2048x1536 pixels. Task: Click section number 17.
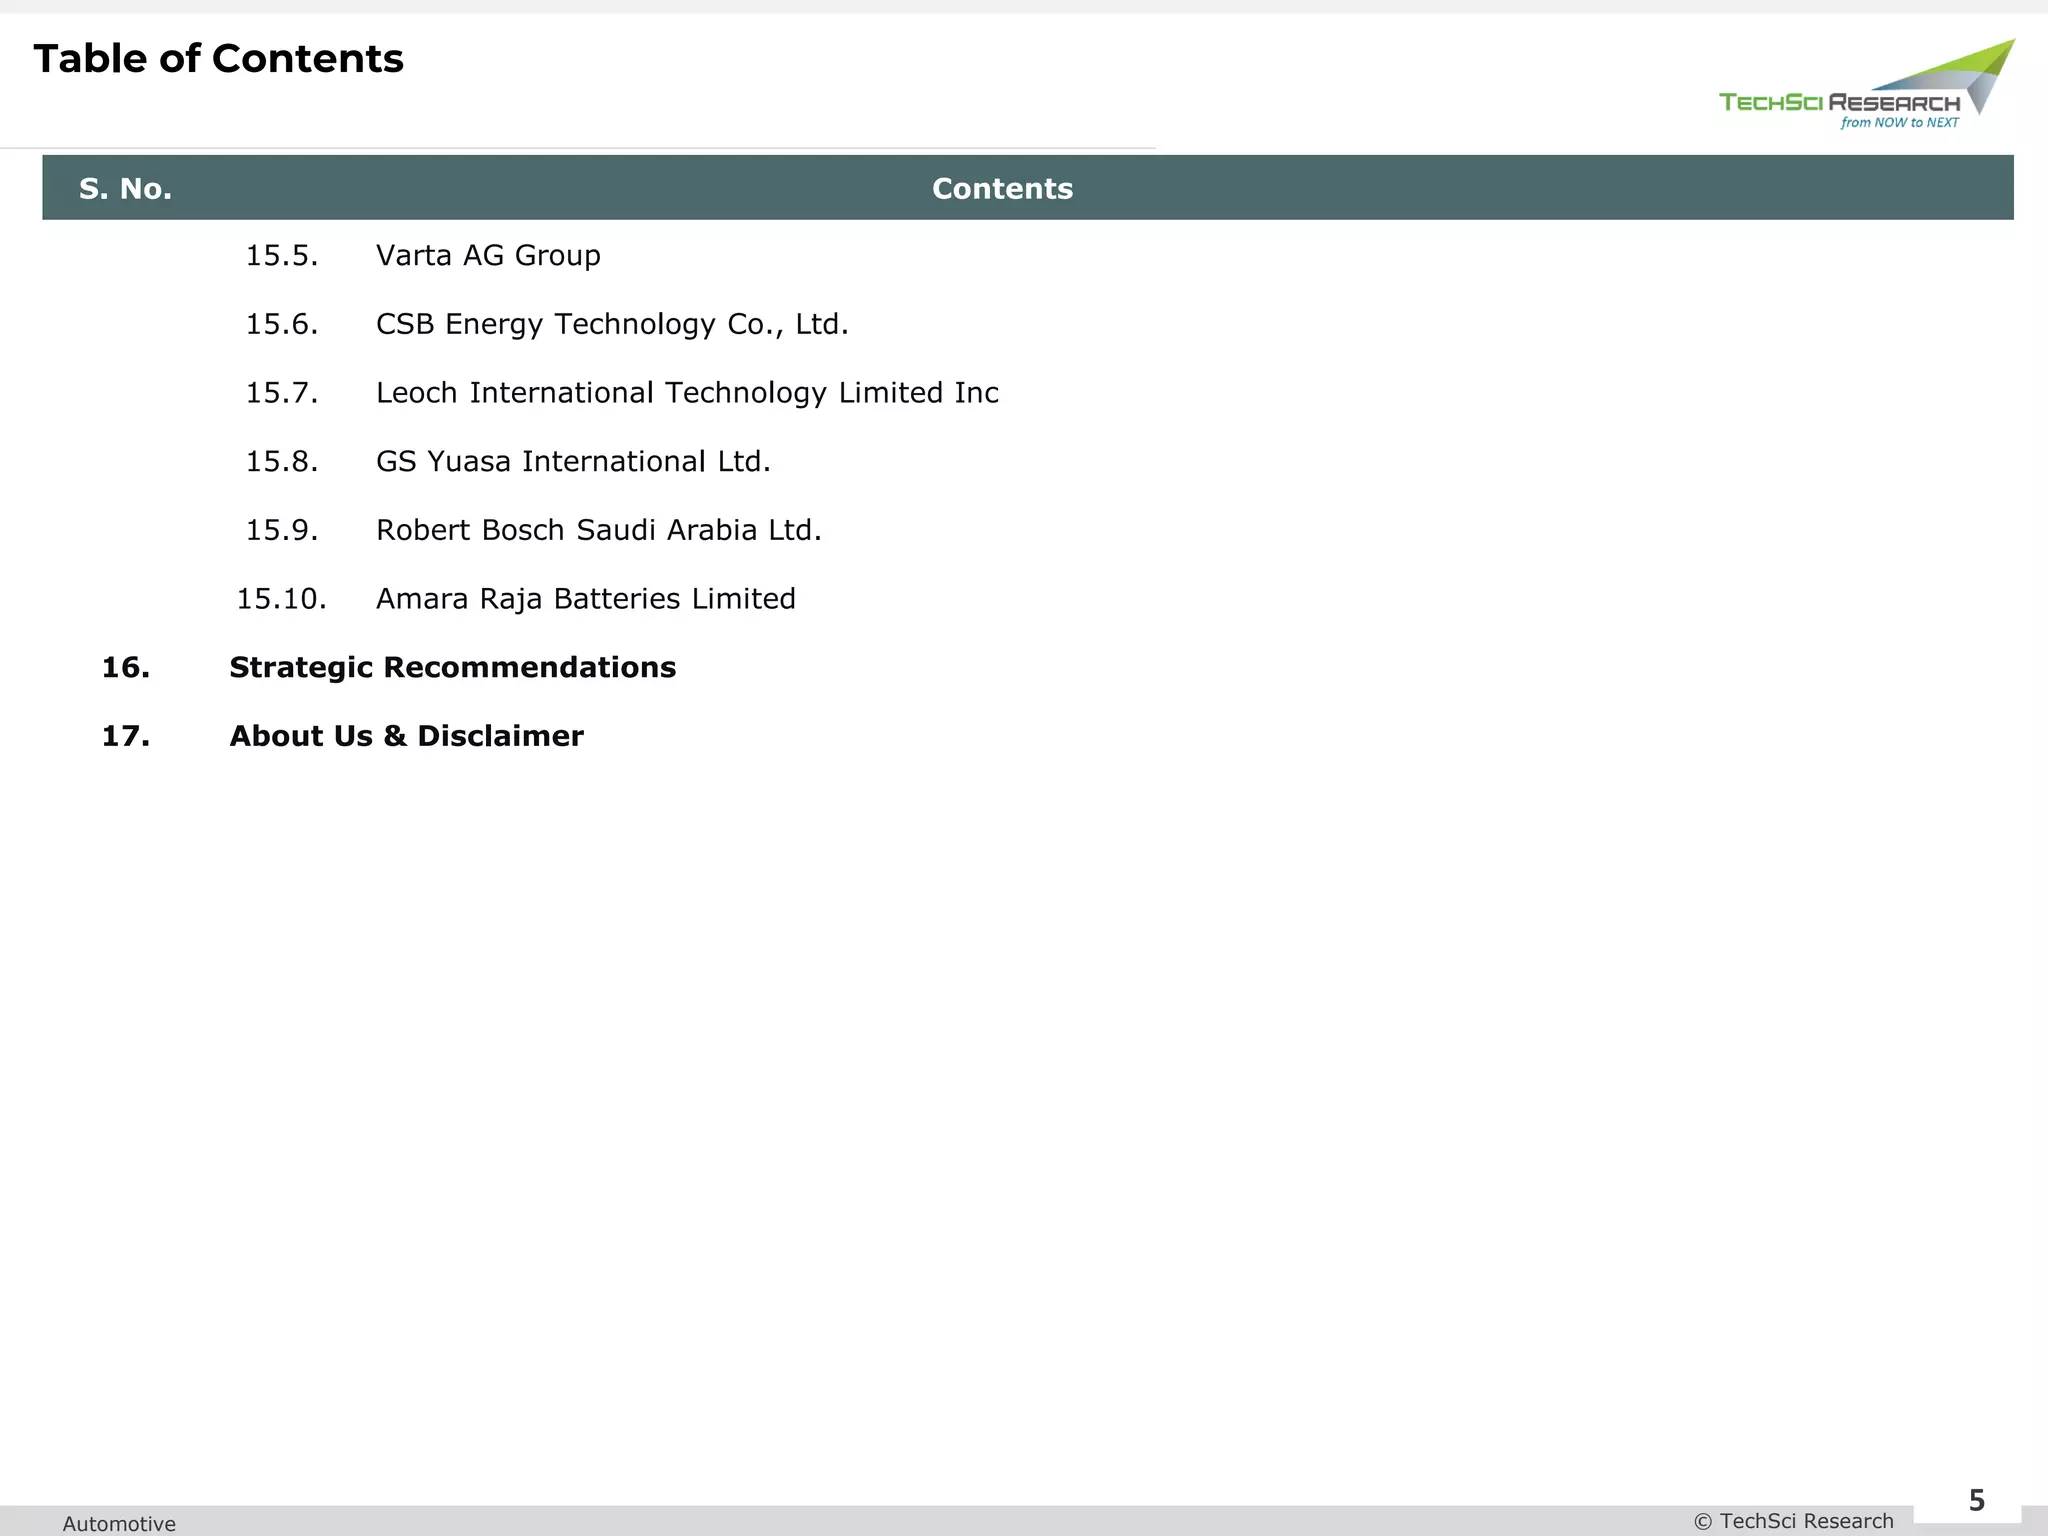[x=126, y=736]
